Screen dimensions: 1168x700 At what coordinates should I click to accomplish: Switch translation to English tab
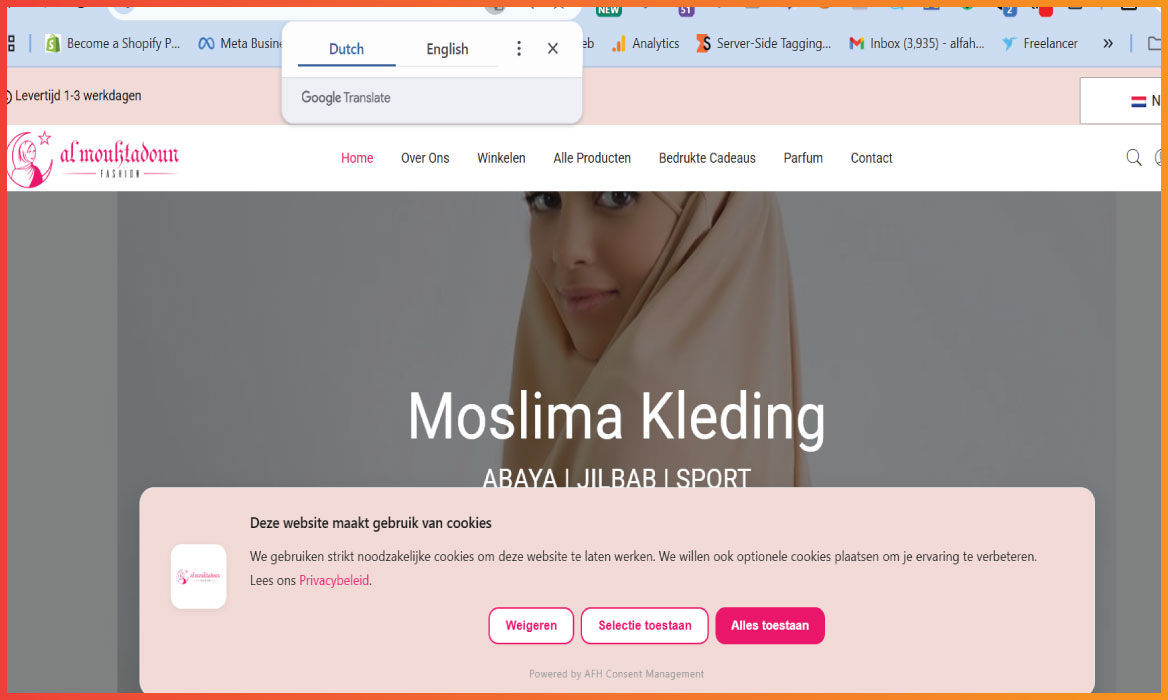point(447,49)
